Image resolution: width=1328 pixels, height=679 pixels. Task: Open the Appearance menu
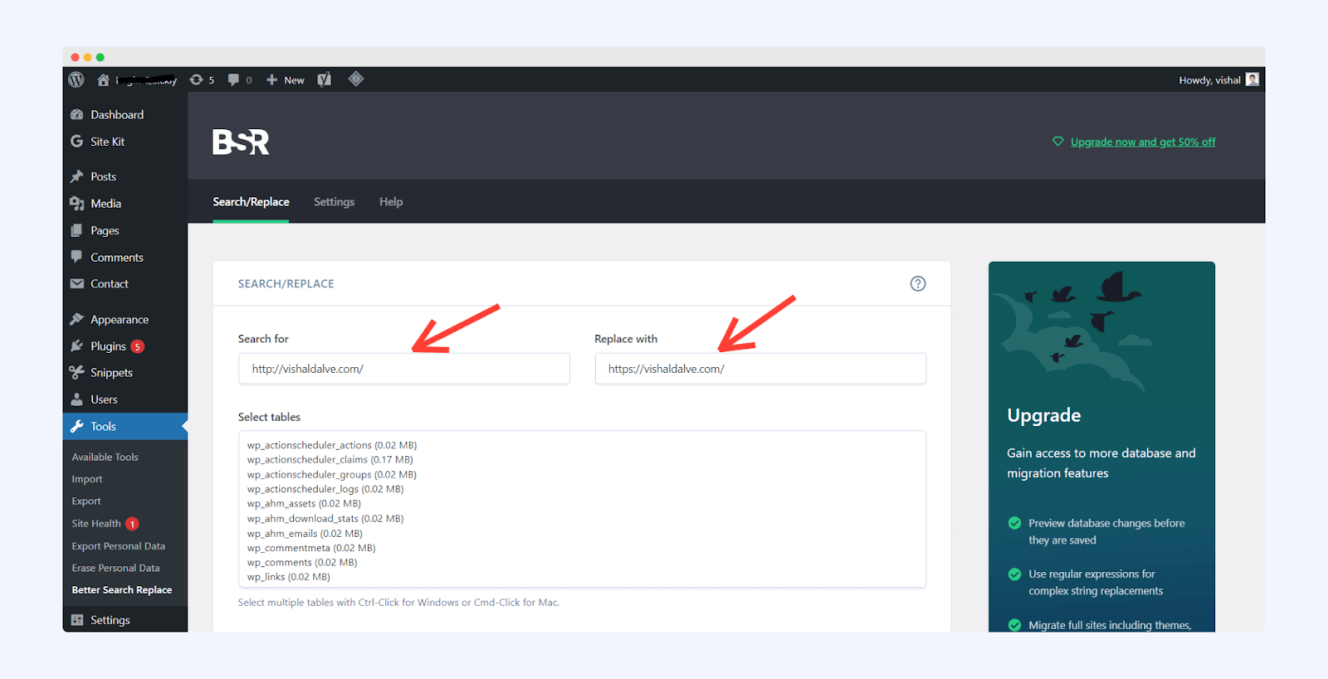(119, 320)
